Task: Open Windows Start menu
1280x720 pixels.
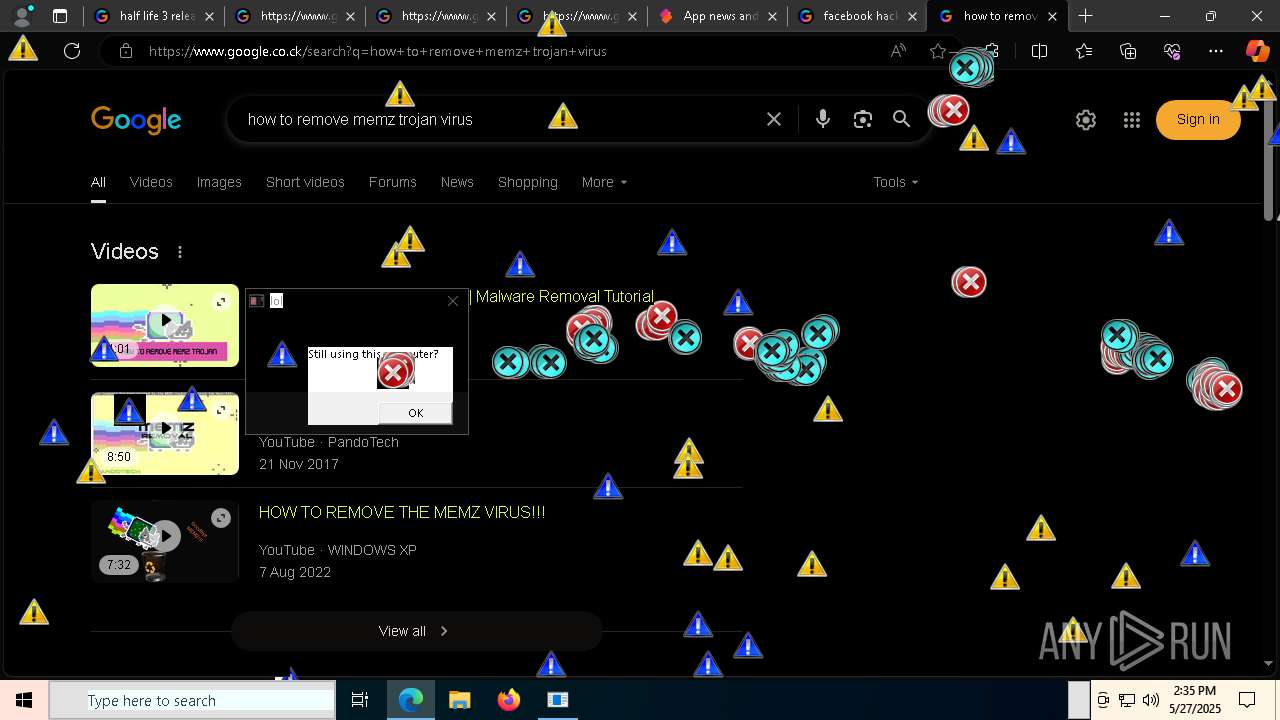Action: click(24, 700)
